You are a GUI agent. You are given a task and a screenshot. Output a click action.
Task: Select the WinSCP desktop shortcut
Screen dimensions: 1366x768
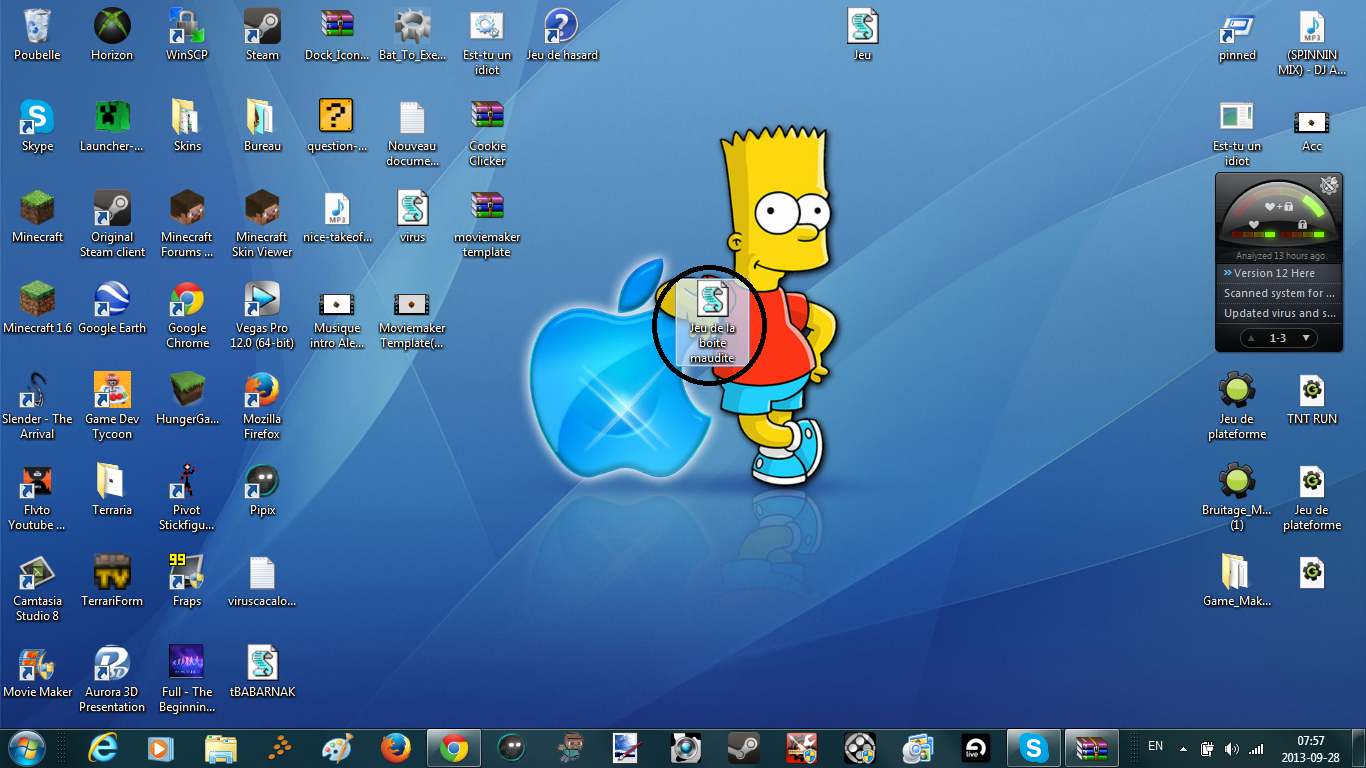[187, 35]
